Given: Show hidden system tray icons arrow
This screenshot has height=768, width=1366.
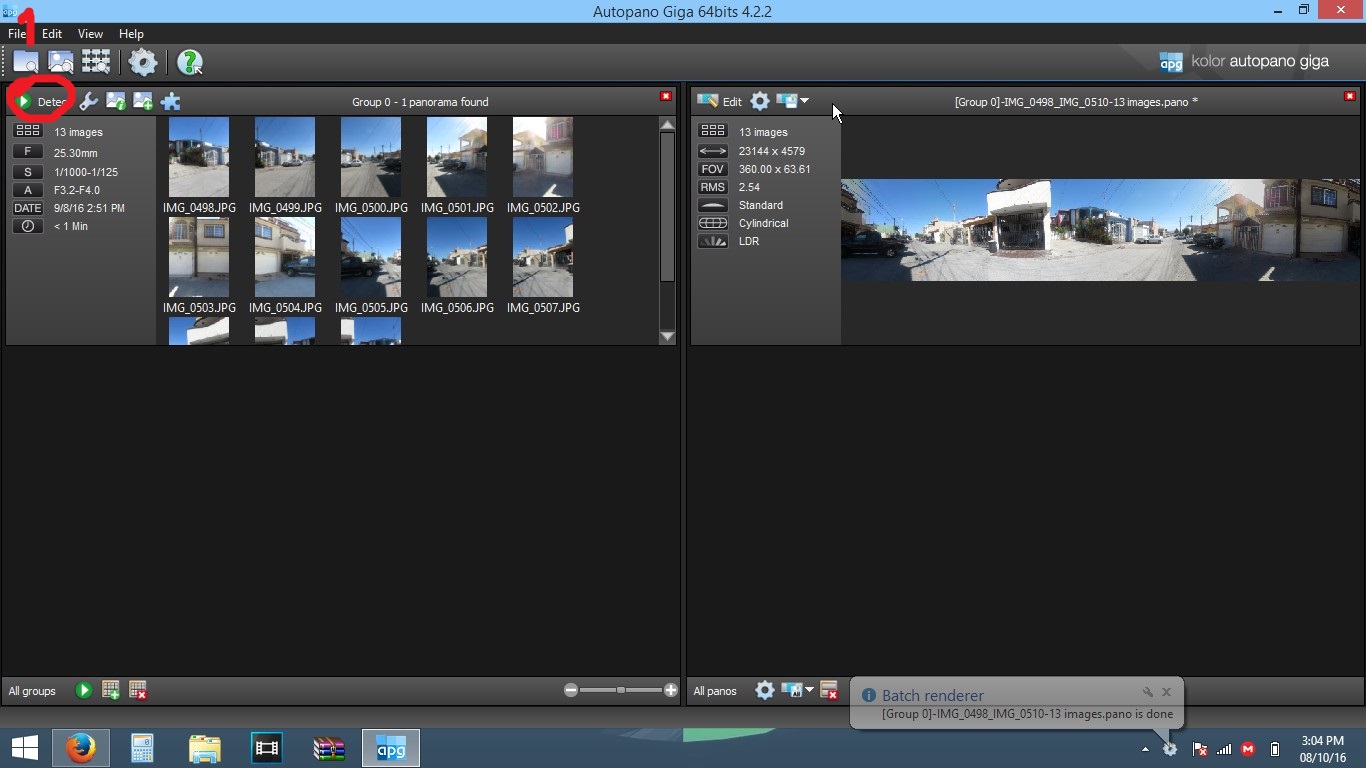Looking at the screenshot, I should 1145,749.
